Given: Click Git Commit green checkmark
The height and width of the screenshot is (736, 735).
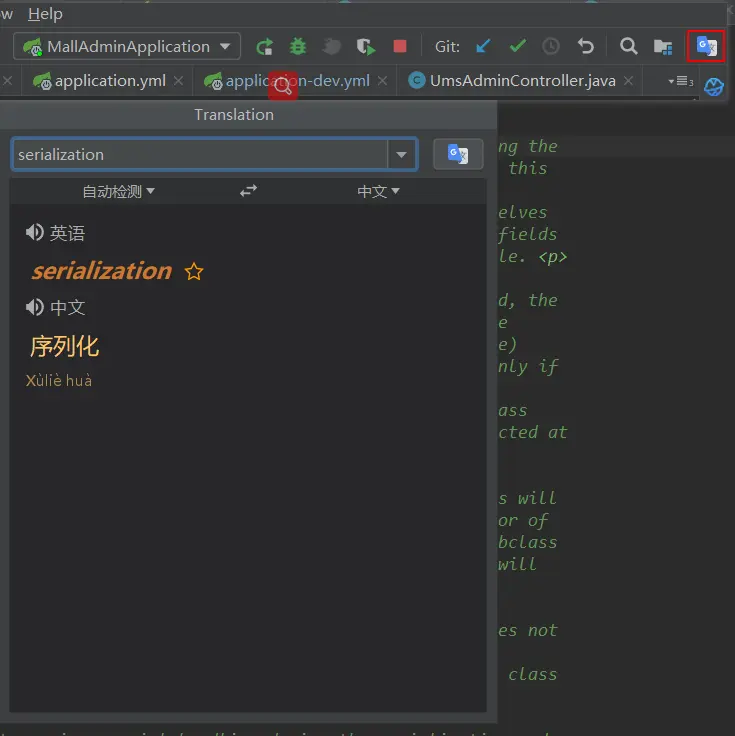Looking at the screenshot, I should click(518, 46).
